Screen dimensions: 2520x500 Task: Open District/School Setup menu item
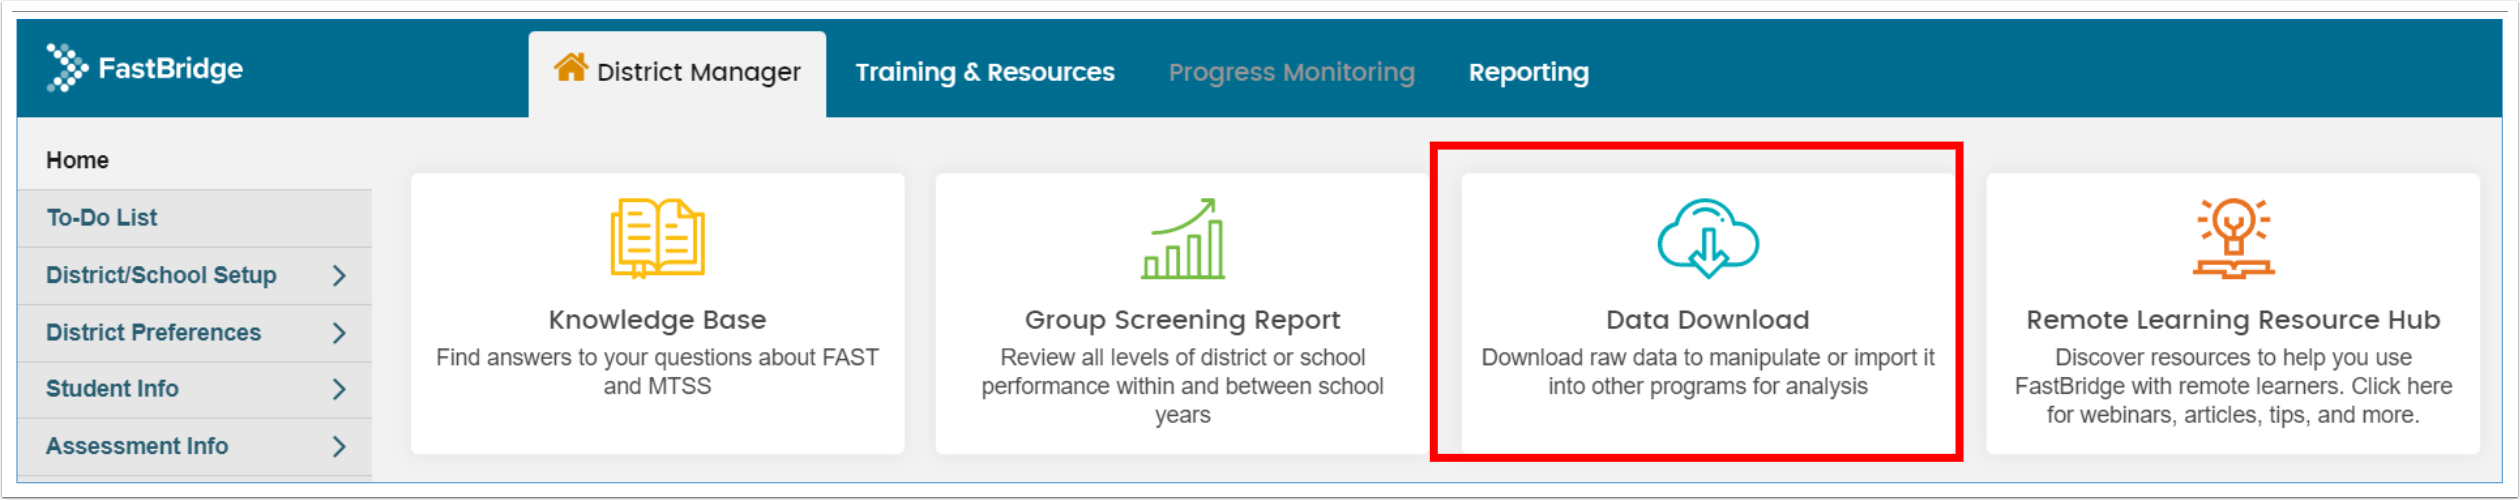click(195, 276)
